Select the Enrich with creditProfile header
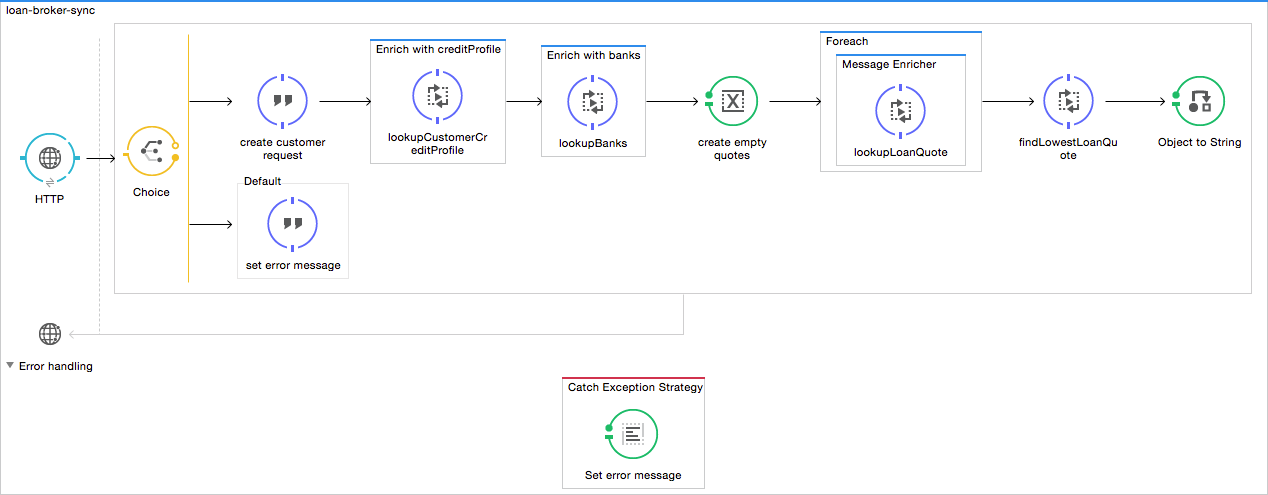Screen dimensions: 1268x495 point(438,48)
